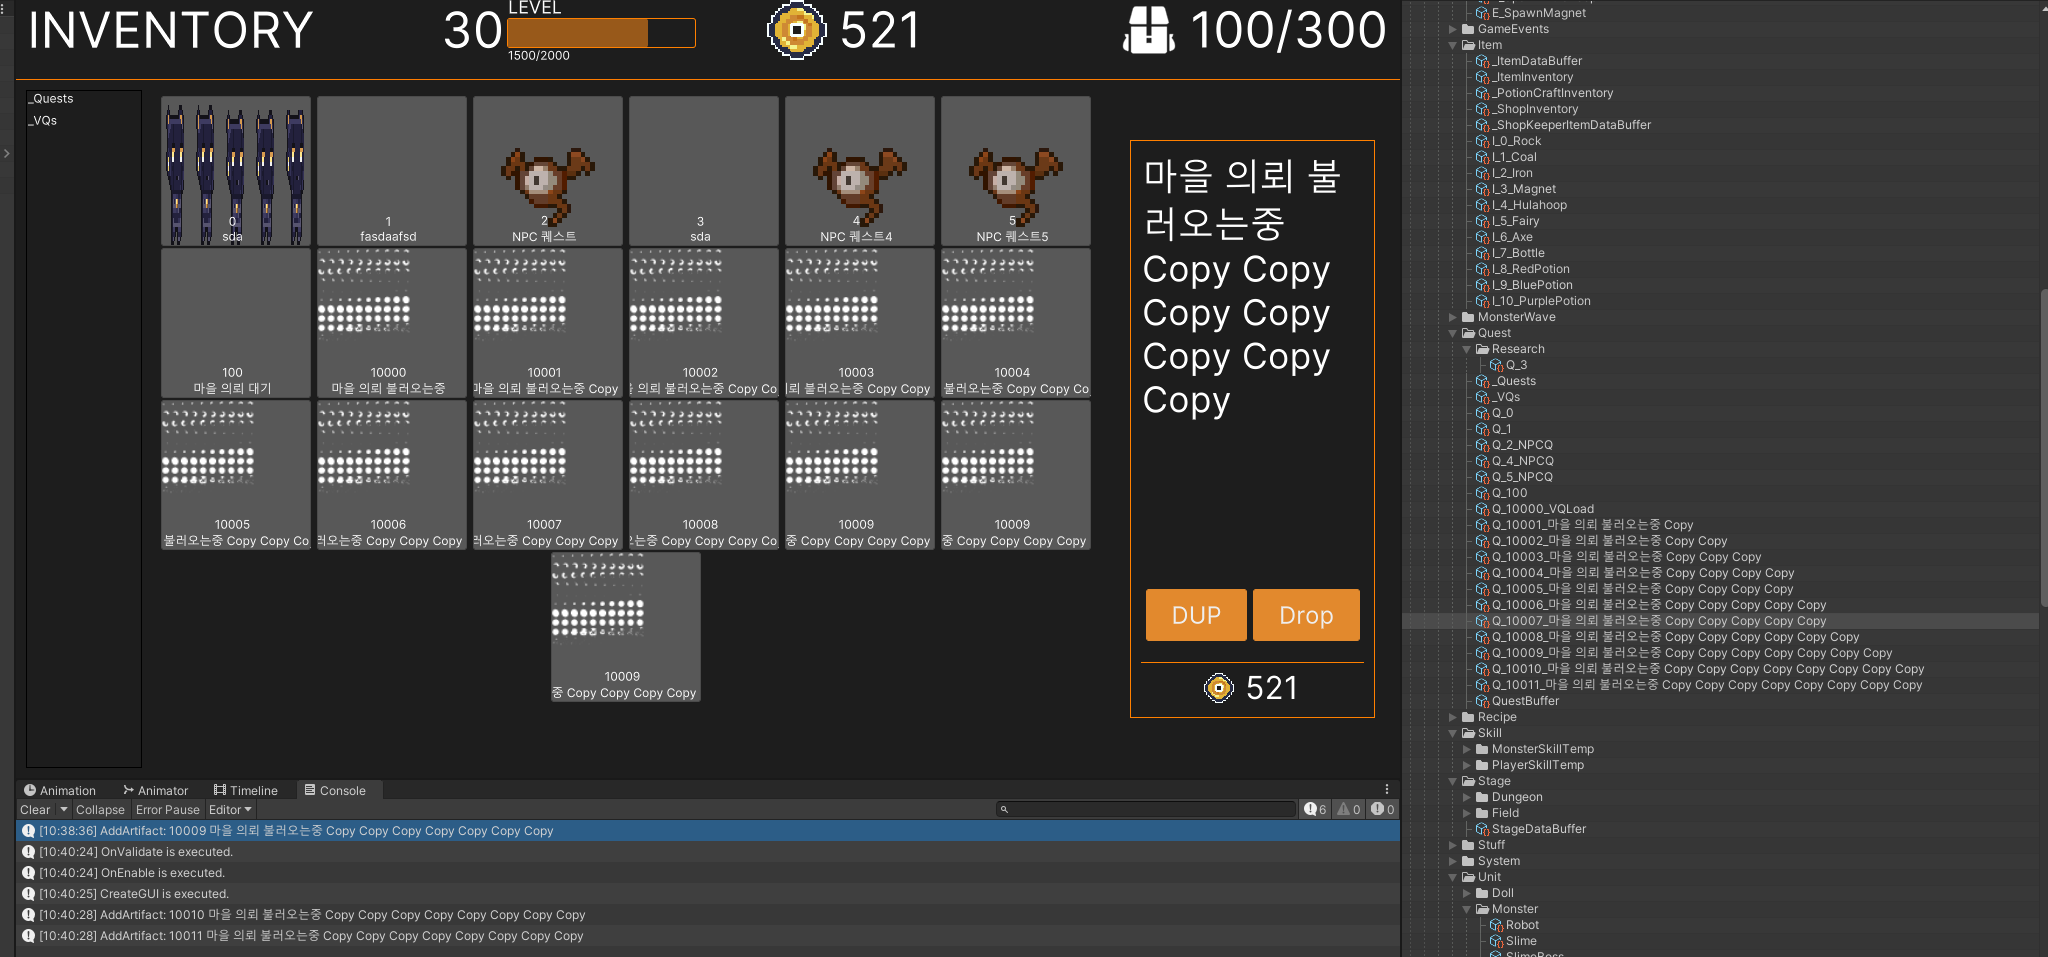Viewport: 2048px width, 957px height.
Task: Toggle Error Pause in Console
Action: point(167,810)
